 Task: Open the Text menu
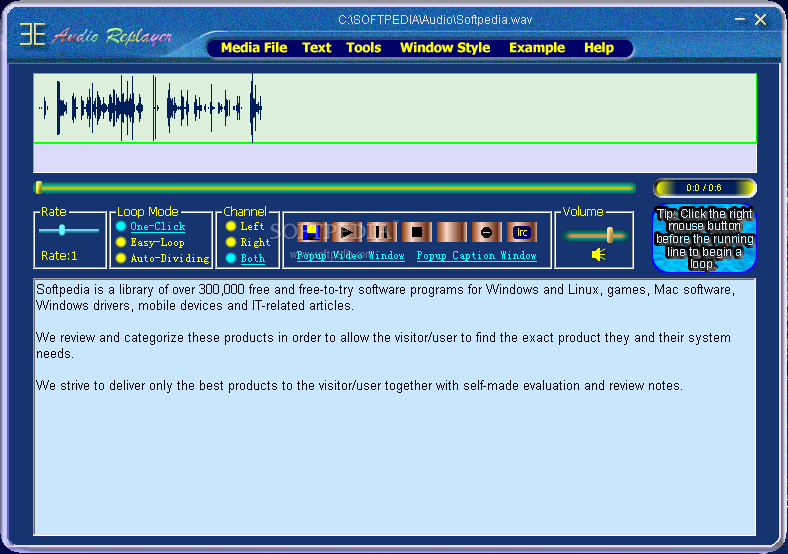[317, 48]
